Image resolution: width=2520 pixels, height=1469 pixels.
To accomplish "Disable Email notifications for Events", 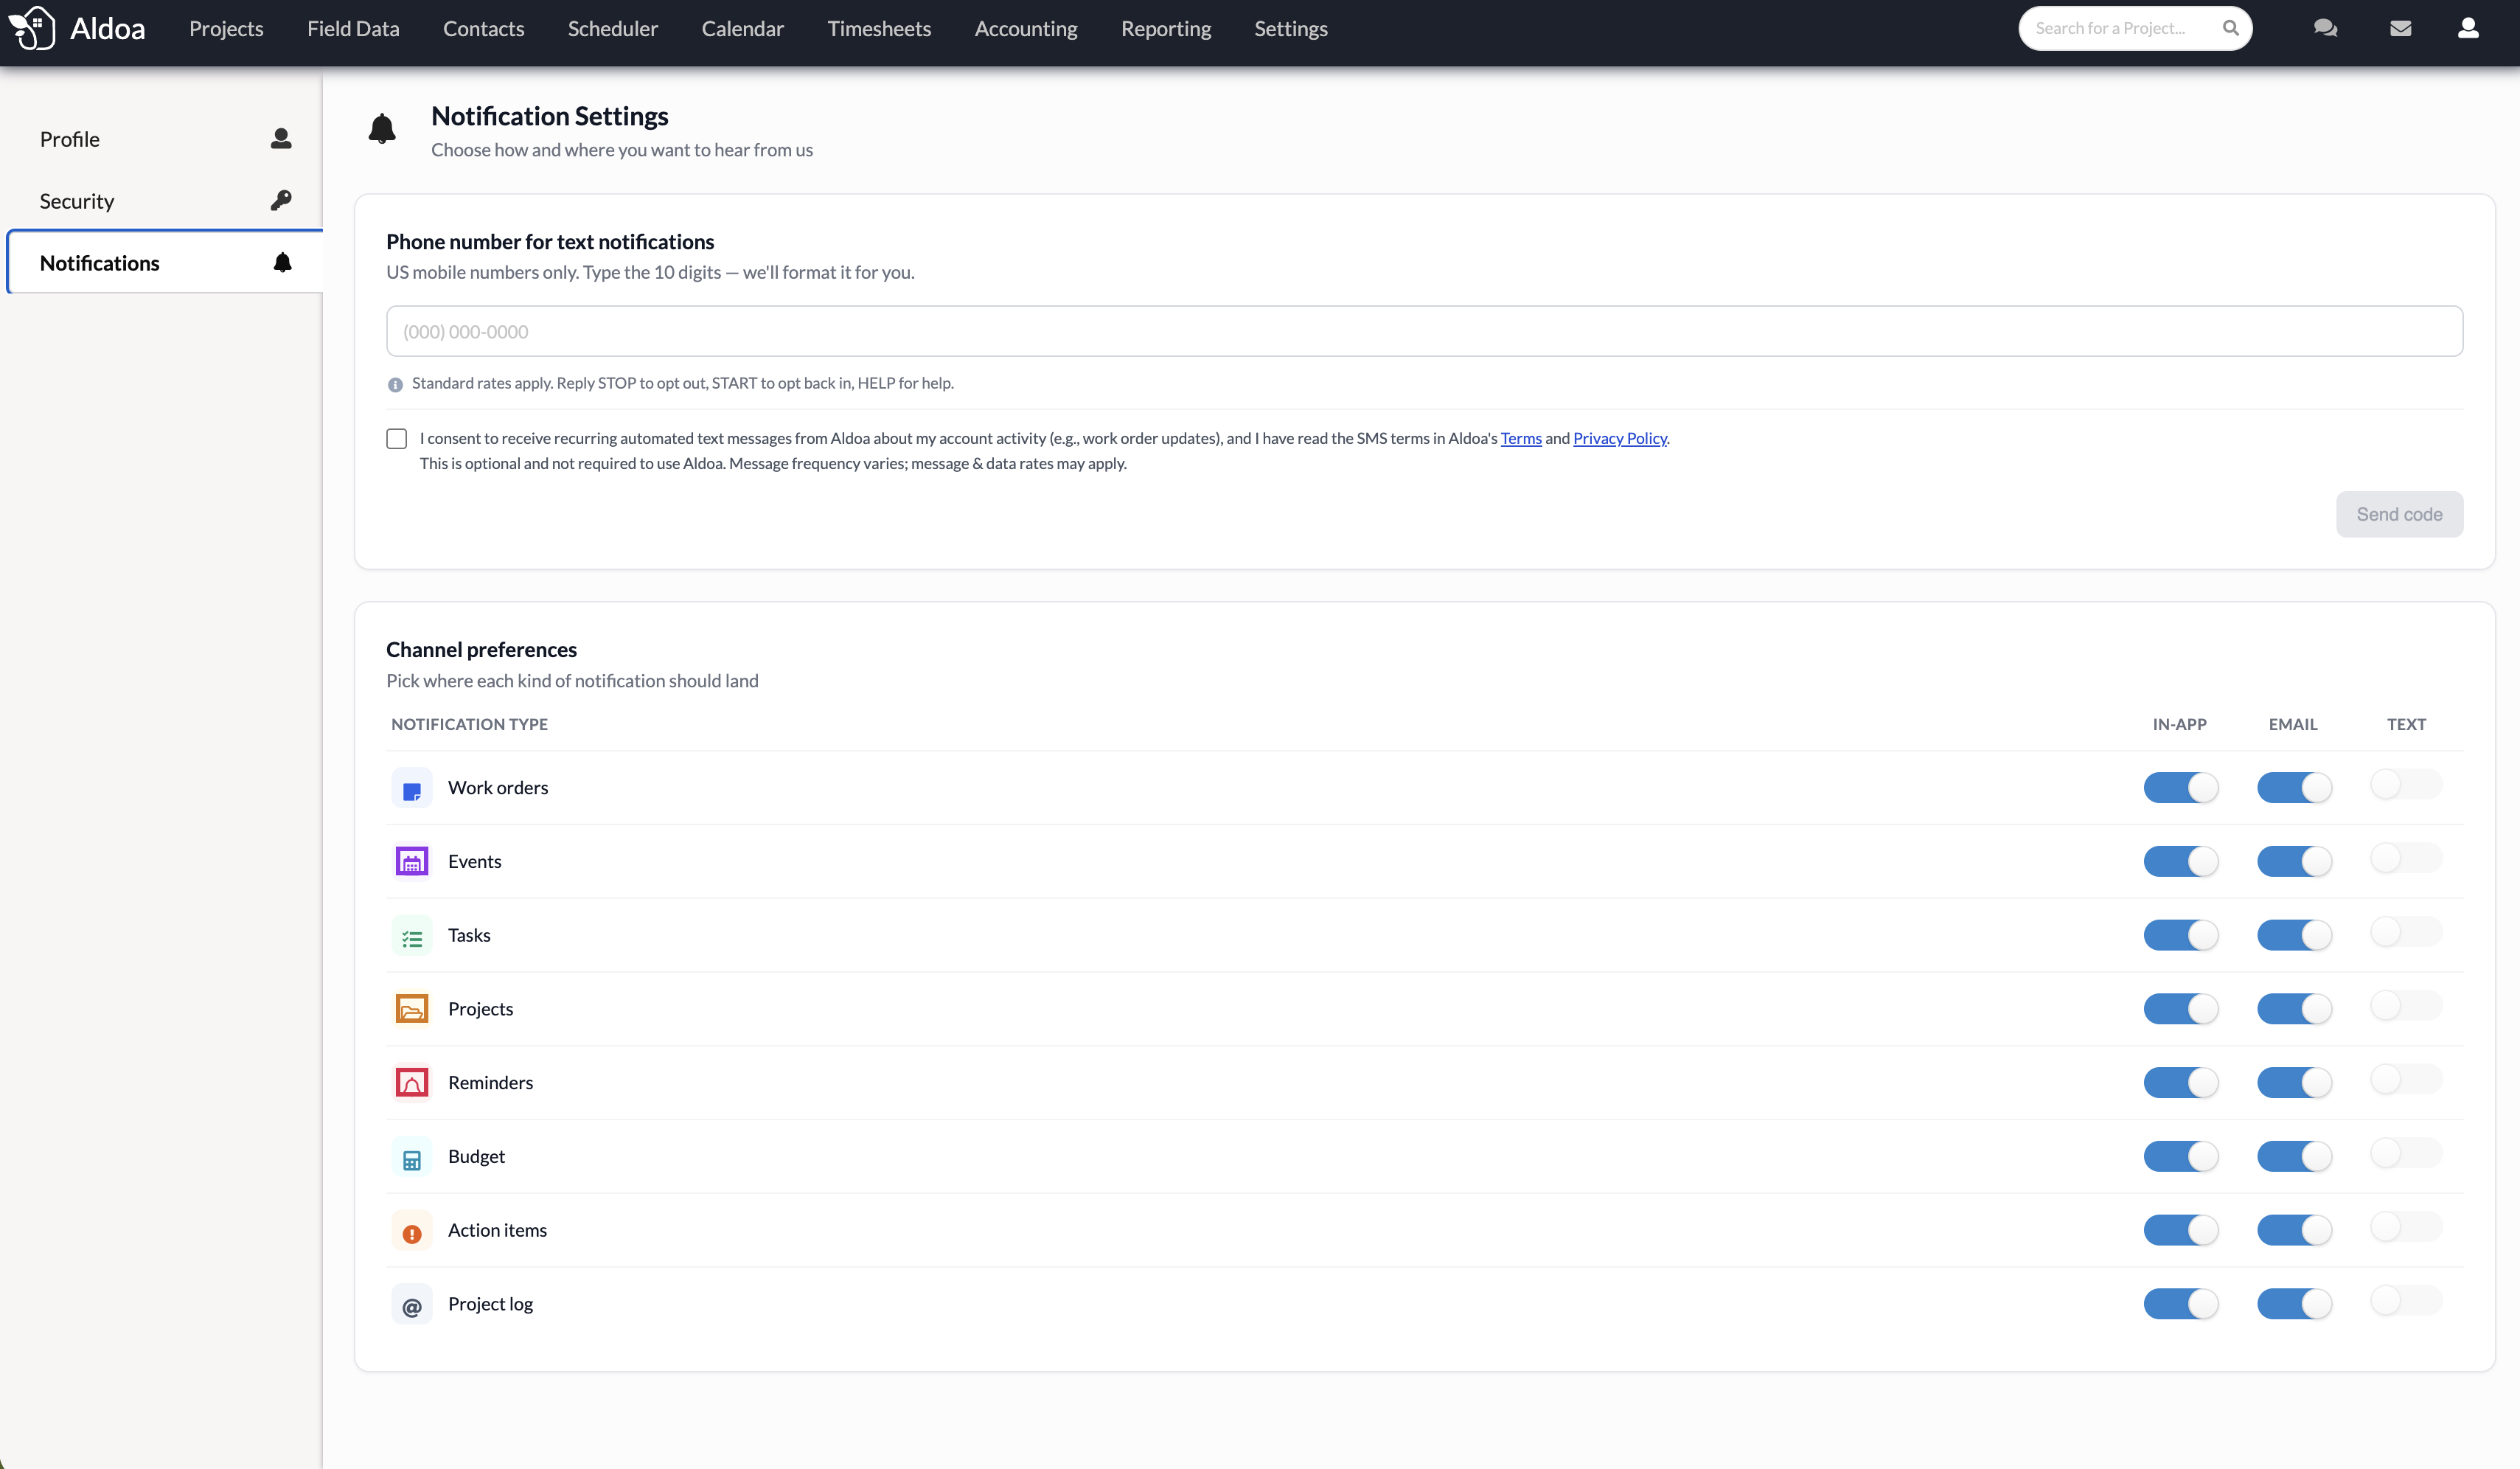I will pos(2294,862).
